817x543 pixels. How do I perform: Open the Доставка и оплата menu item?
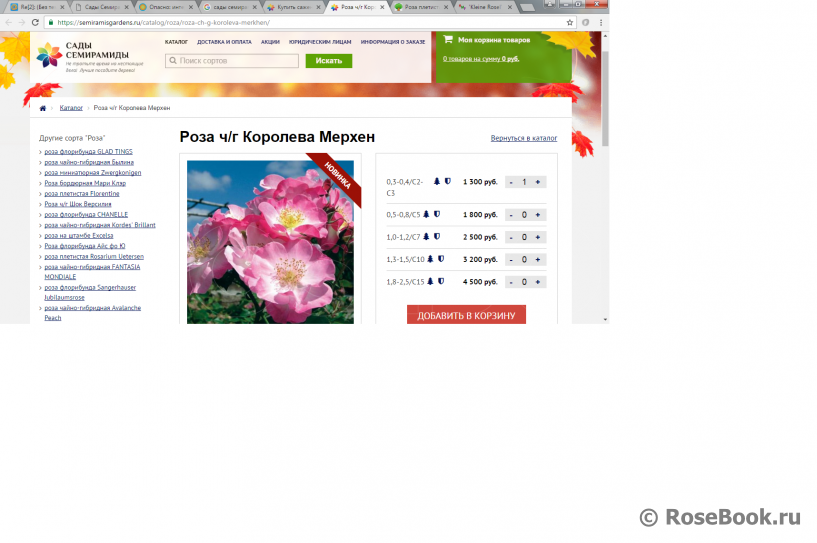[x=224, y=42]
